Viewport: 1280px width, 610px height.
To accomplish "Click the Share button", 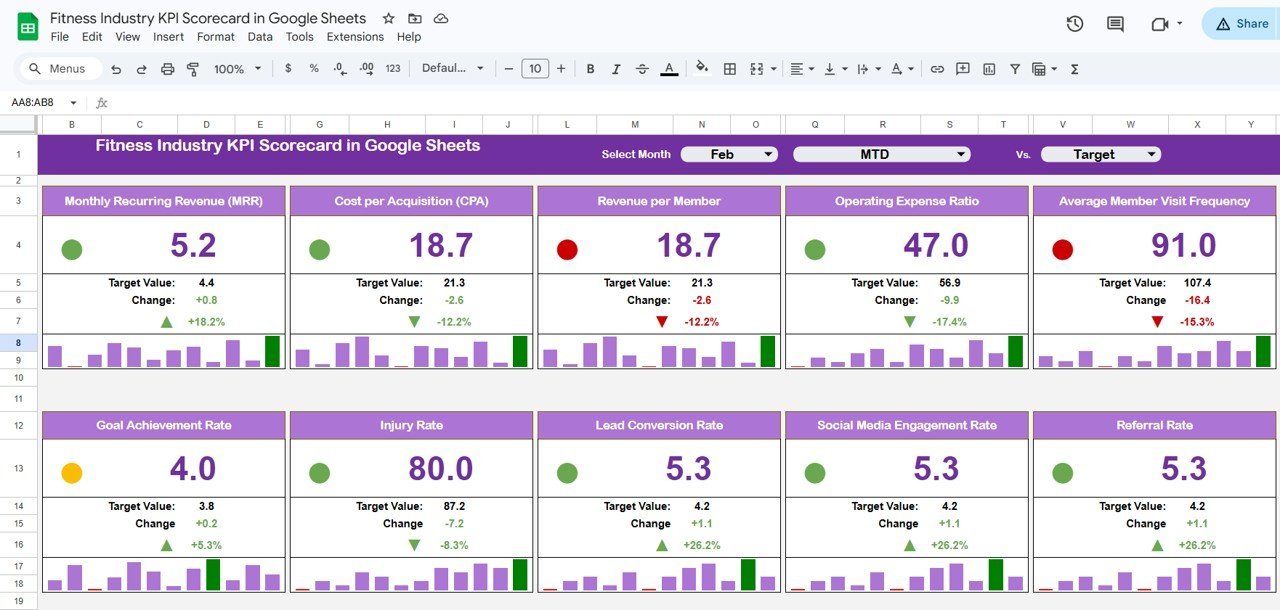I will [x=1239, y=23].
